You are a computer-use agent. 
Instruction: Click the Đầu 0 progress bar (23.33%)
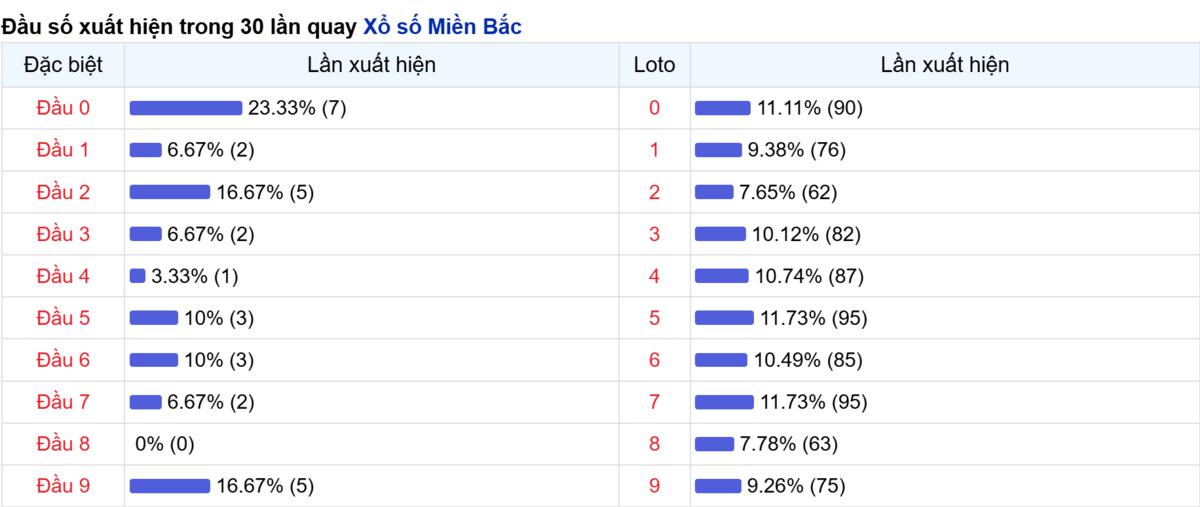click(186, 108)
